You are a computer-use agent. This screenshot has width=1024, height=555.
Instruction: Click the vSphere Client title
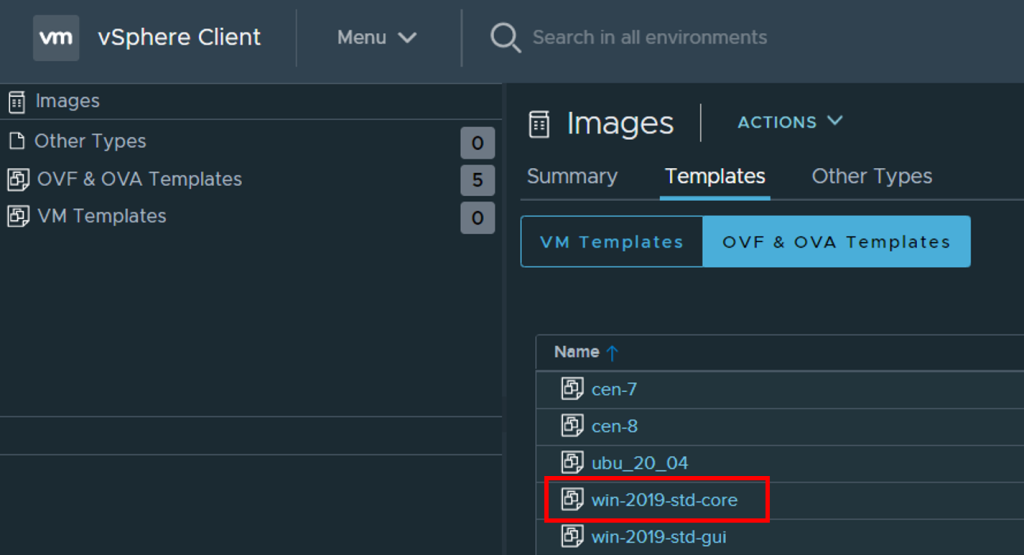tap(179, 37)
